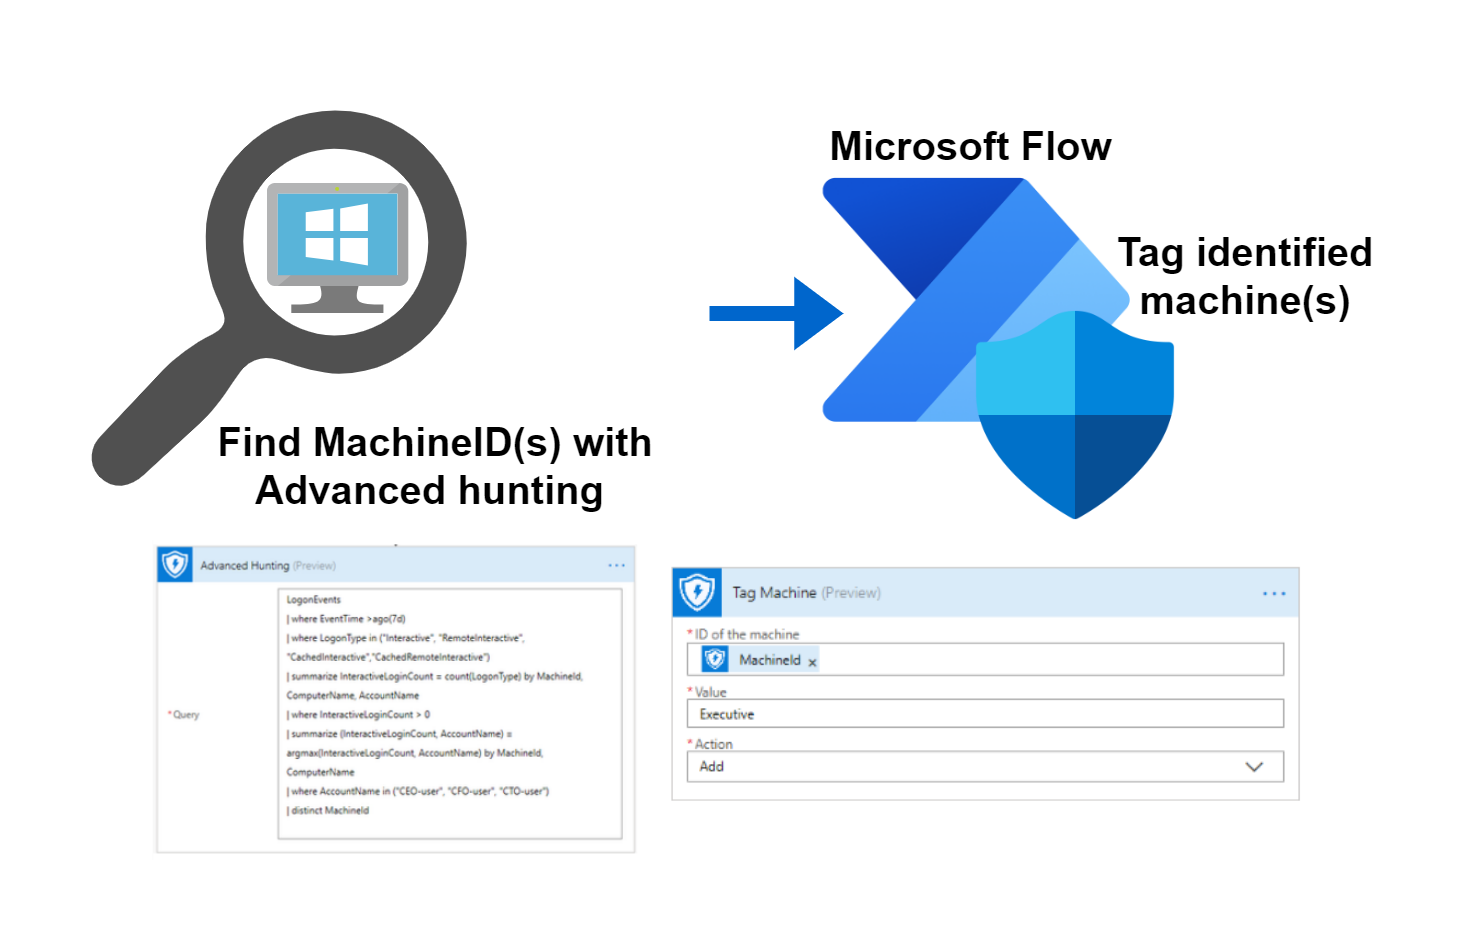Click the 'where EventTime >ago(7d)' query line
This screenshot has width=1471, height=932.
[346, 619]
